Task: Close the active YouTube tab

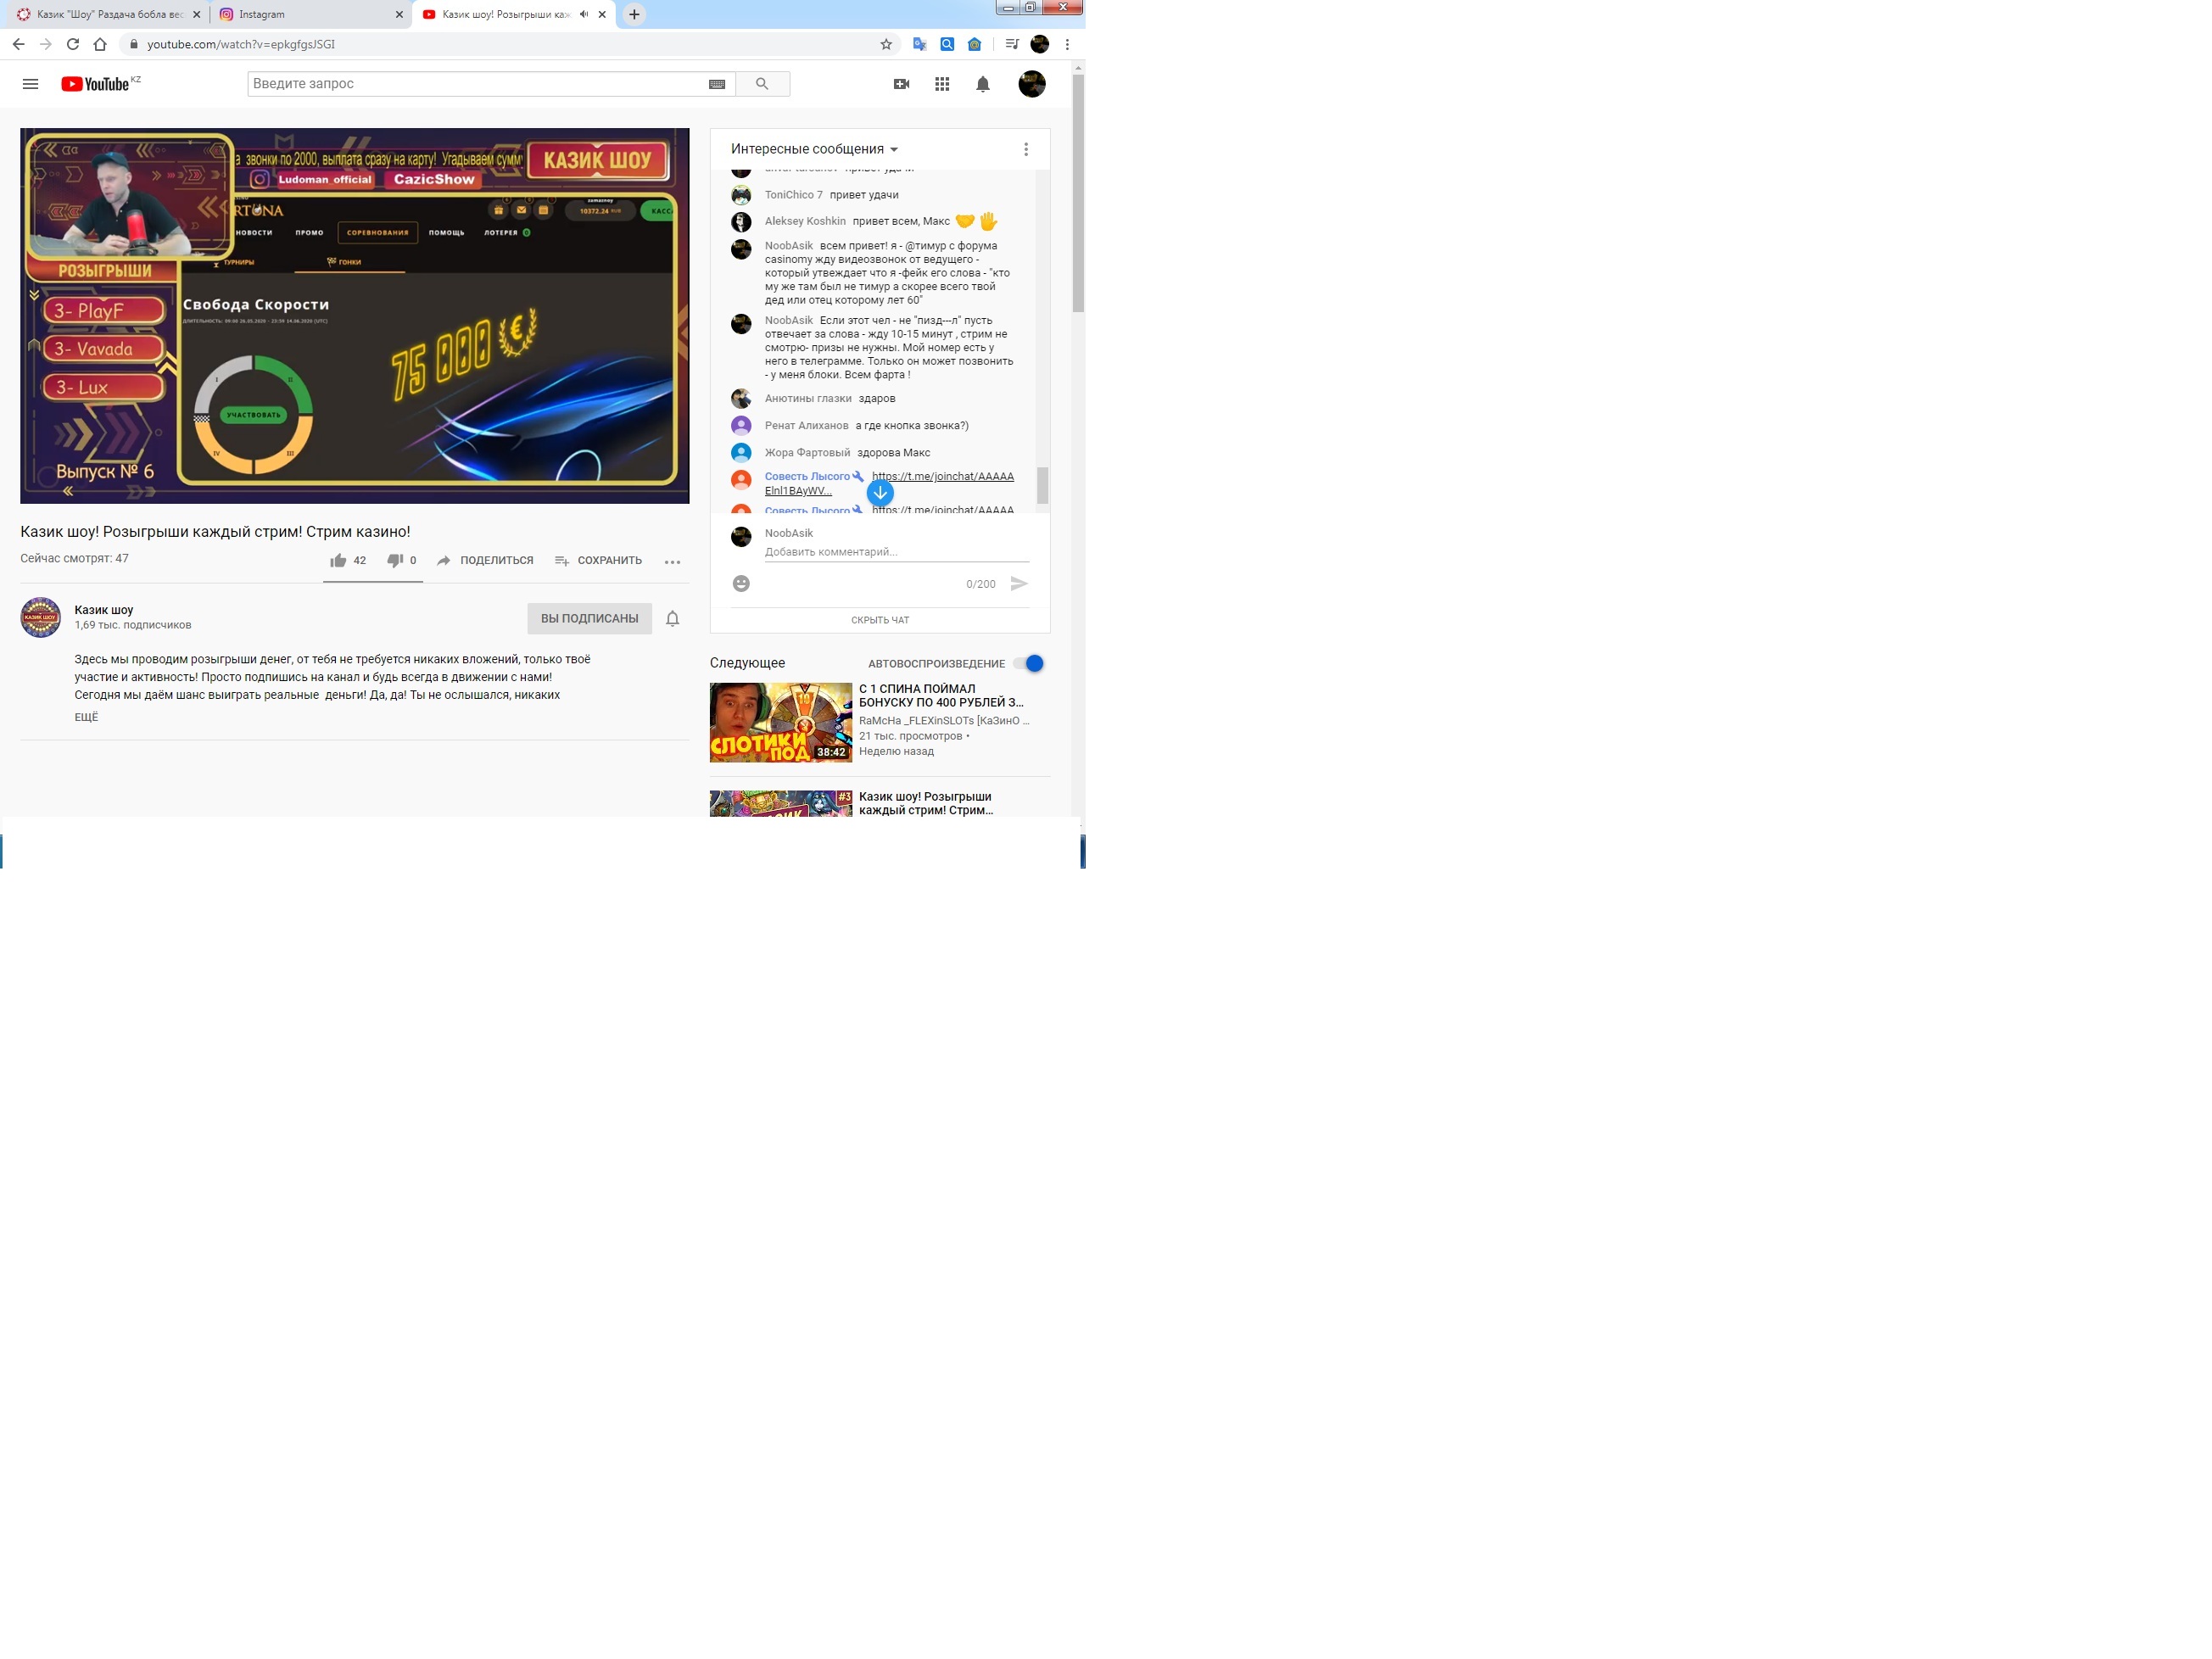Action: pos(602,14)
